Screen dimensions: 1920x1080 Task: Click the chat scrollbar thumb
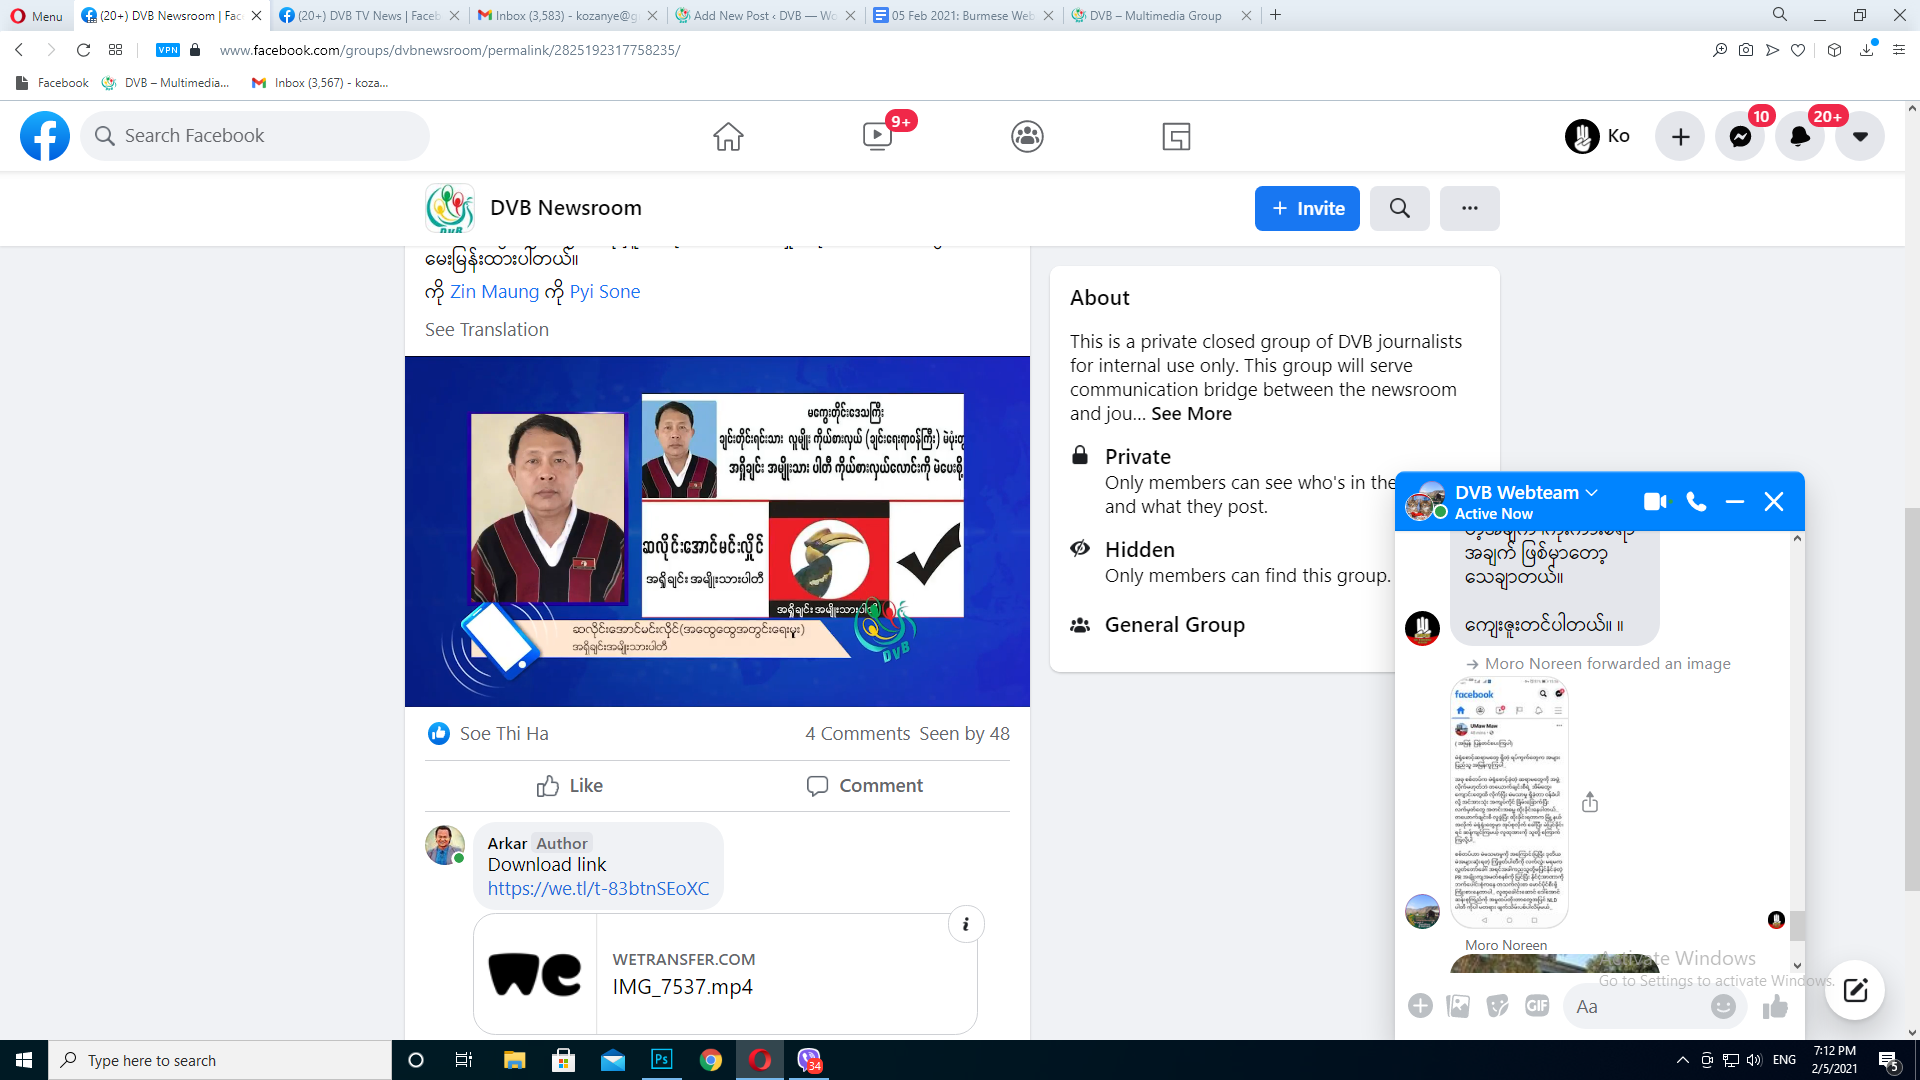(1797, 925)
